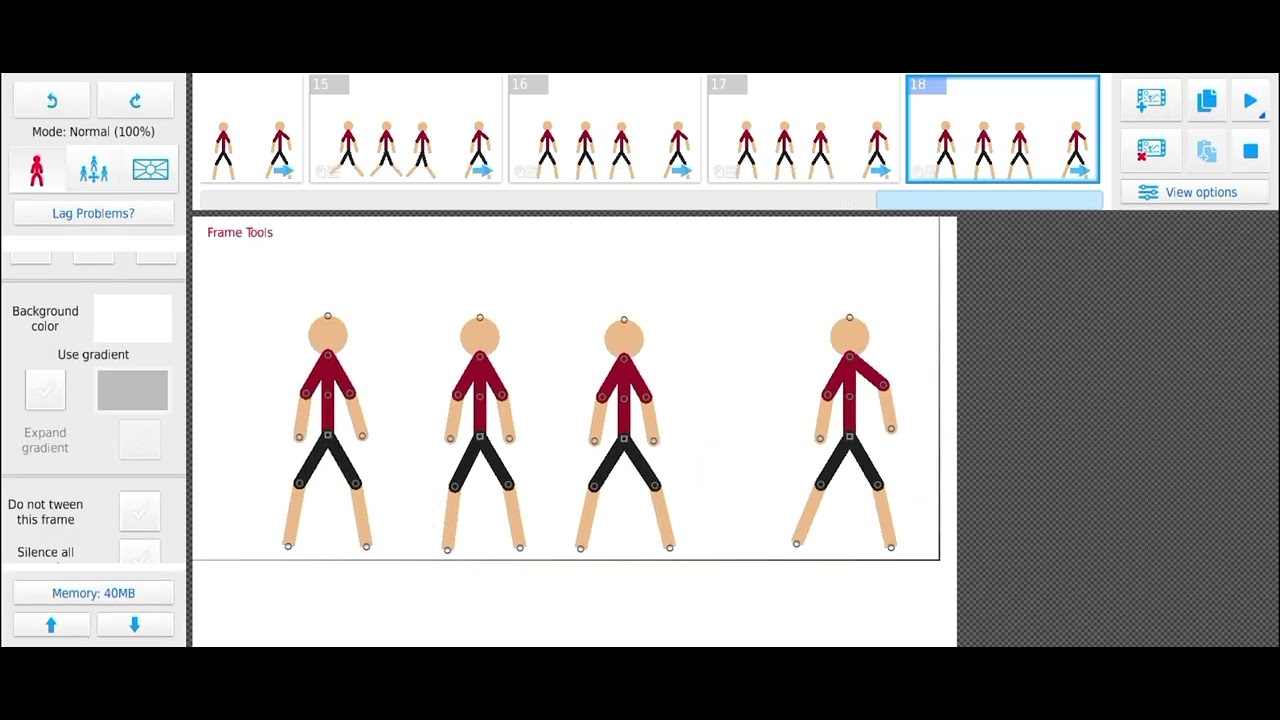Click the Mode: Normal (100%) label

click(93, 132)
